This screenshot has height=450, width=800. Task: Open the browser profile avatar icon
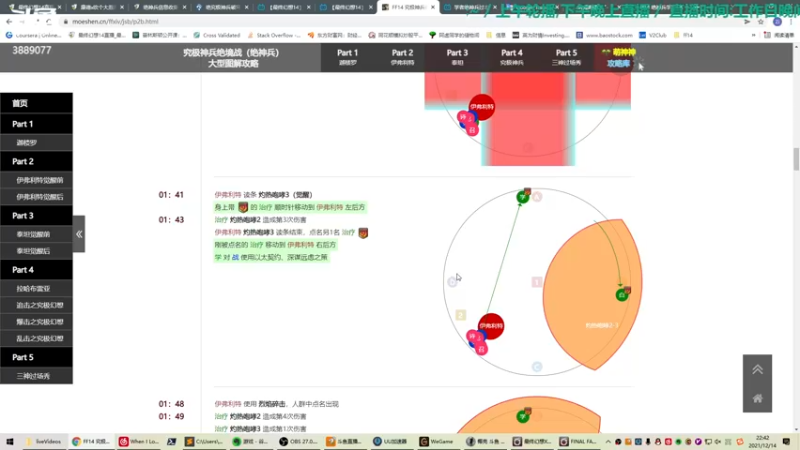coord(777,21)
